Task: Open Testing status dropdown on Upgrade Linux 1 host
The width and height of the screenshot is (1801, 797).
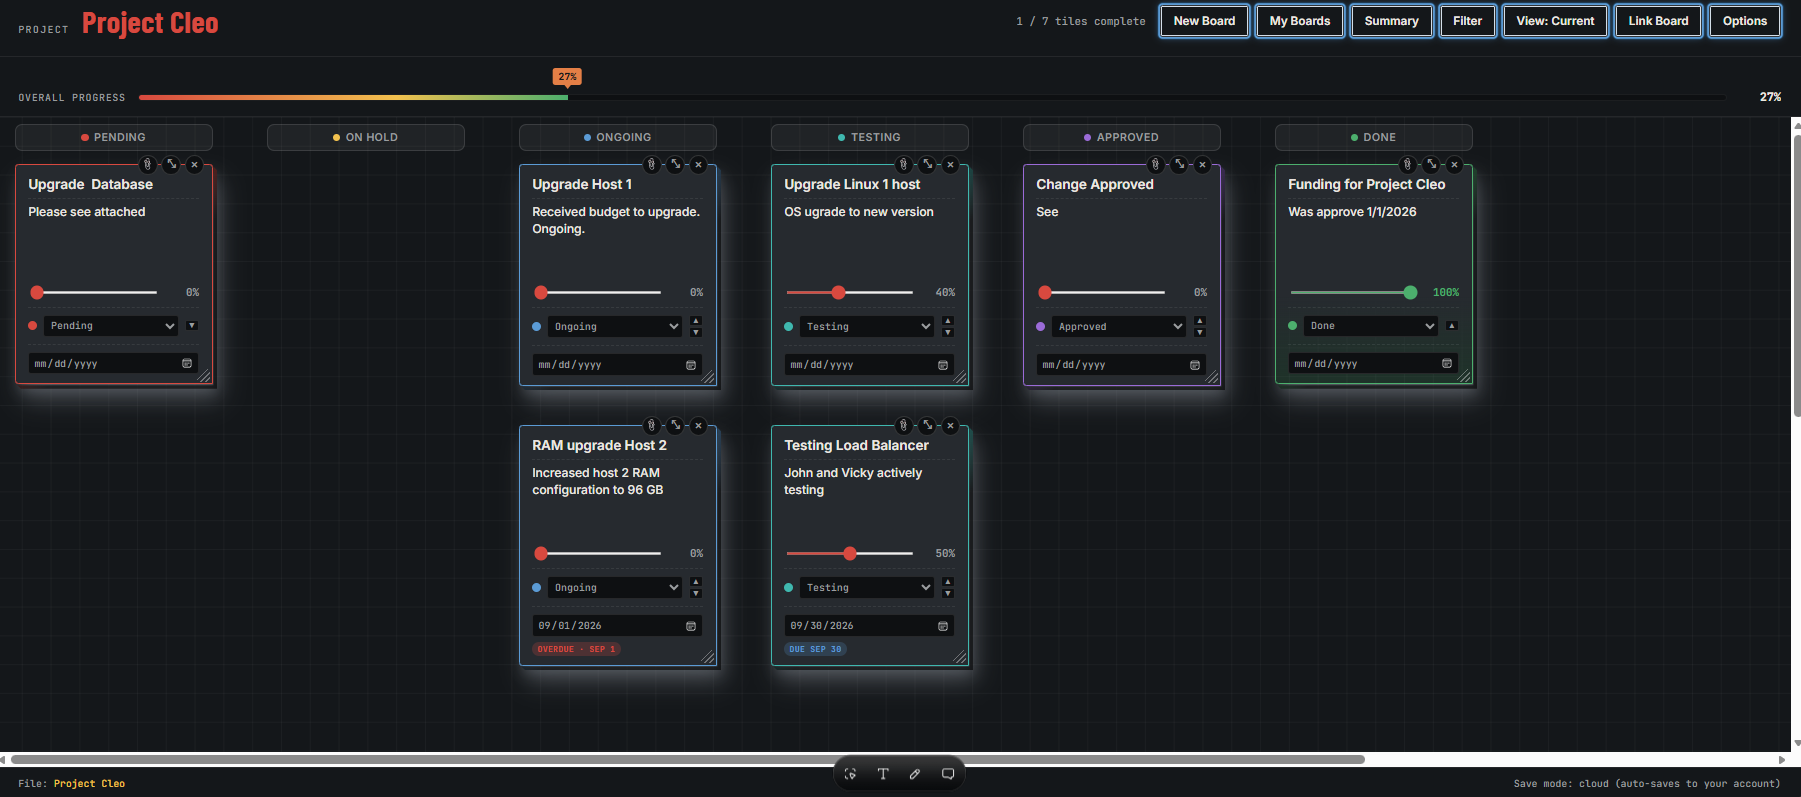Action: click(867, 327)
